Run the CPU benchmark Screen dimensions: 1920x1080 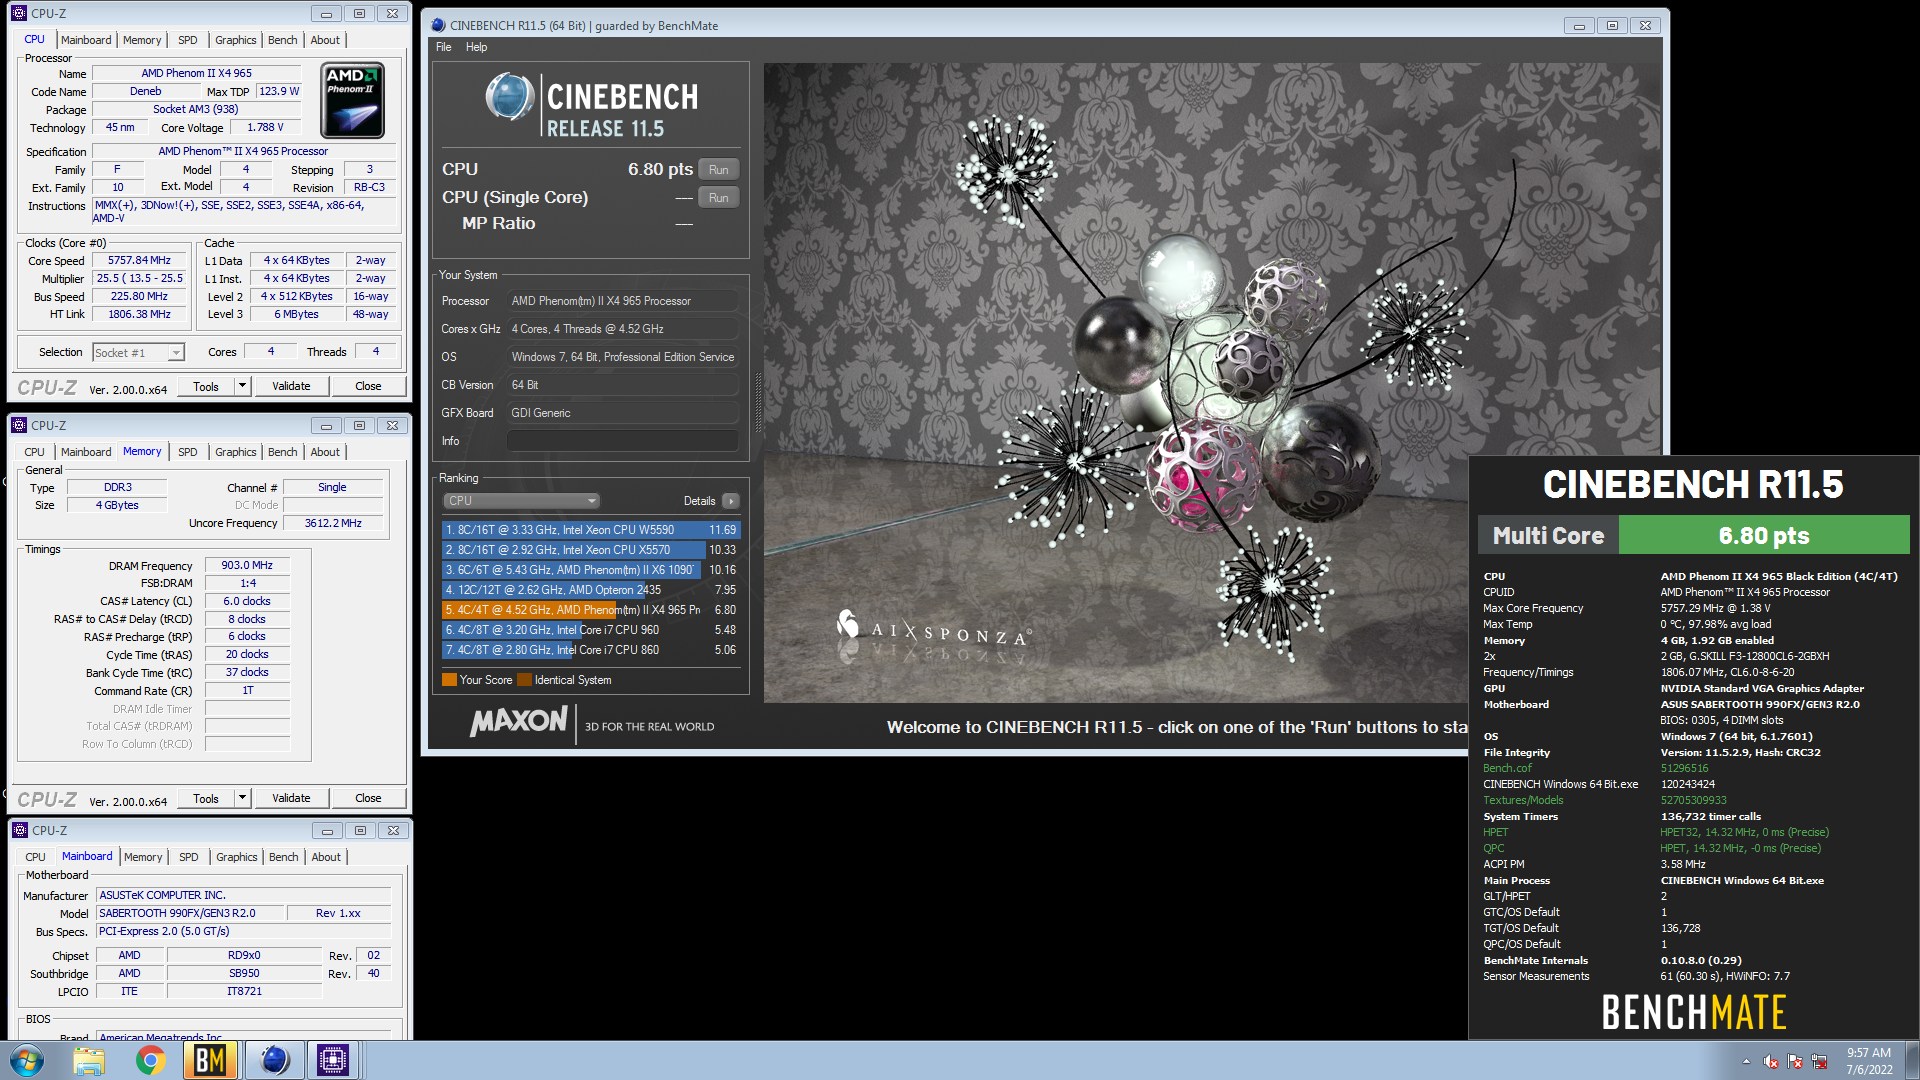click(719, 169)
